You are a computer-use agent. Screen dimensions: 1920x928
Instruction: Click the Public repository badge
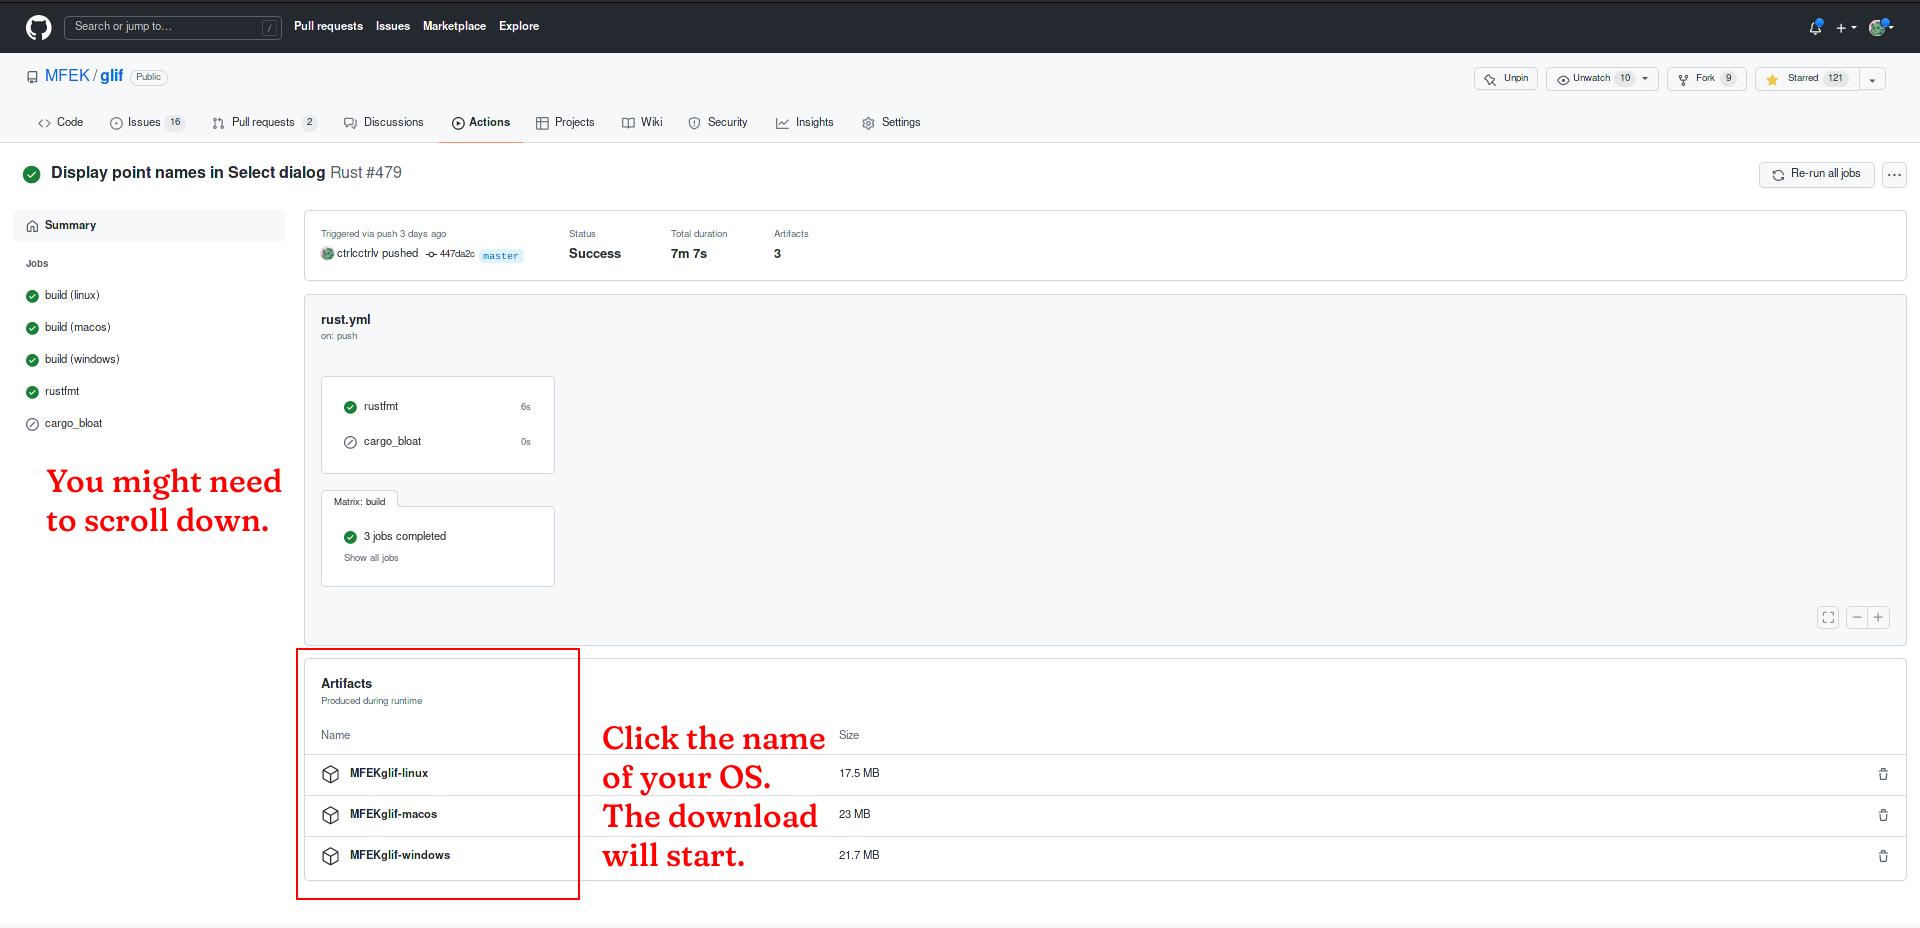point(149,77)
